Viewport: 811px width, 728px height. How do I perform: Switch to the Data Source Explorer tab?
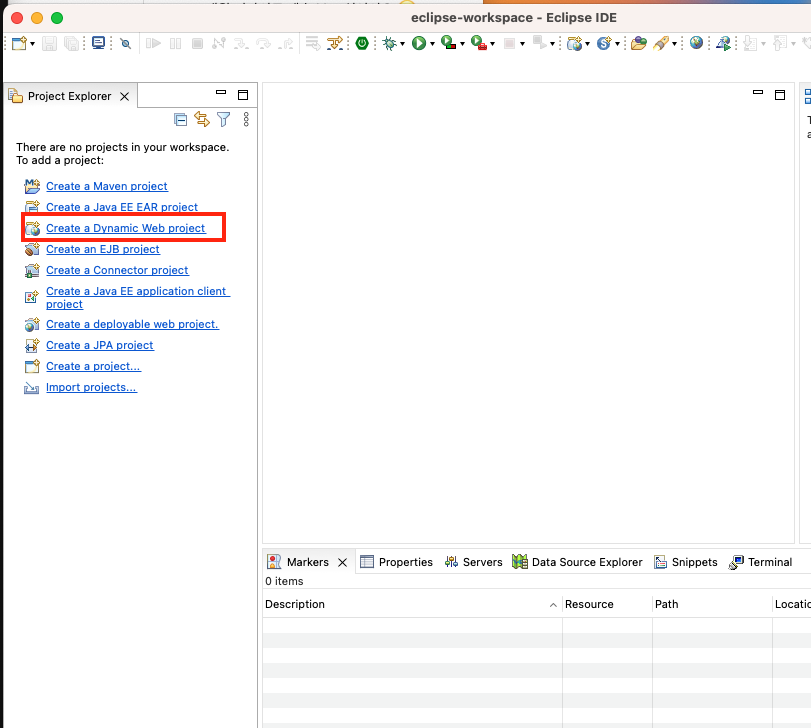tap(577, 562)
